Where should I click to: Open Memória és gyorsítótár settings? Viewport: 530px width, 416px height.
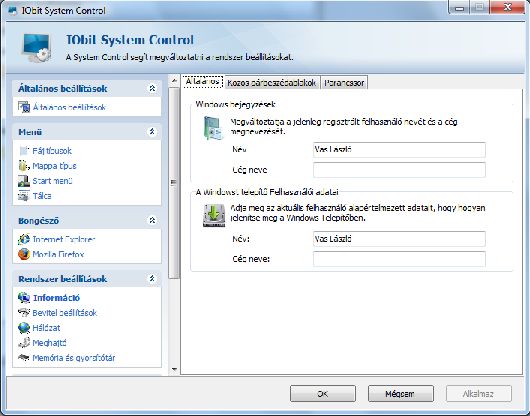(74, 358)
